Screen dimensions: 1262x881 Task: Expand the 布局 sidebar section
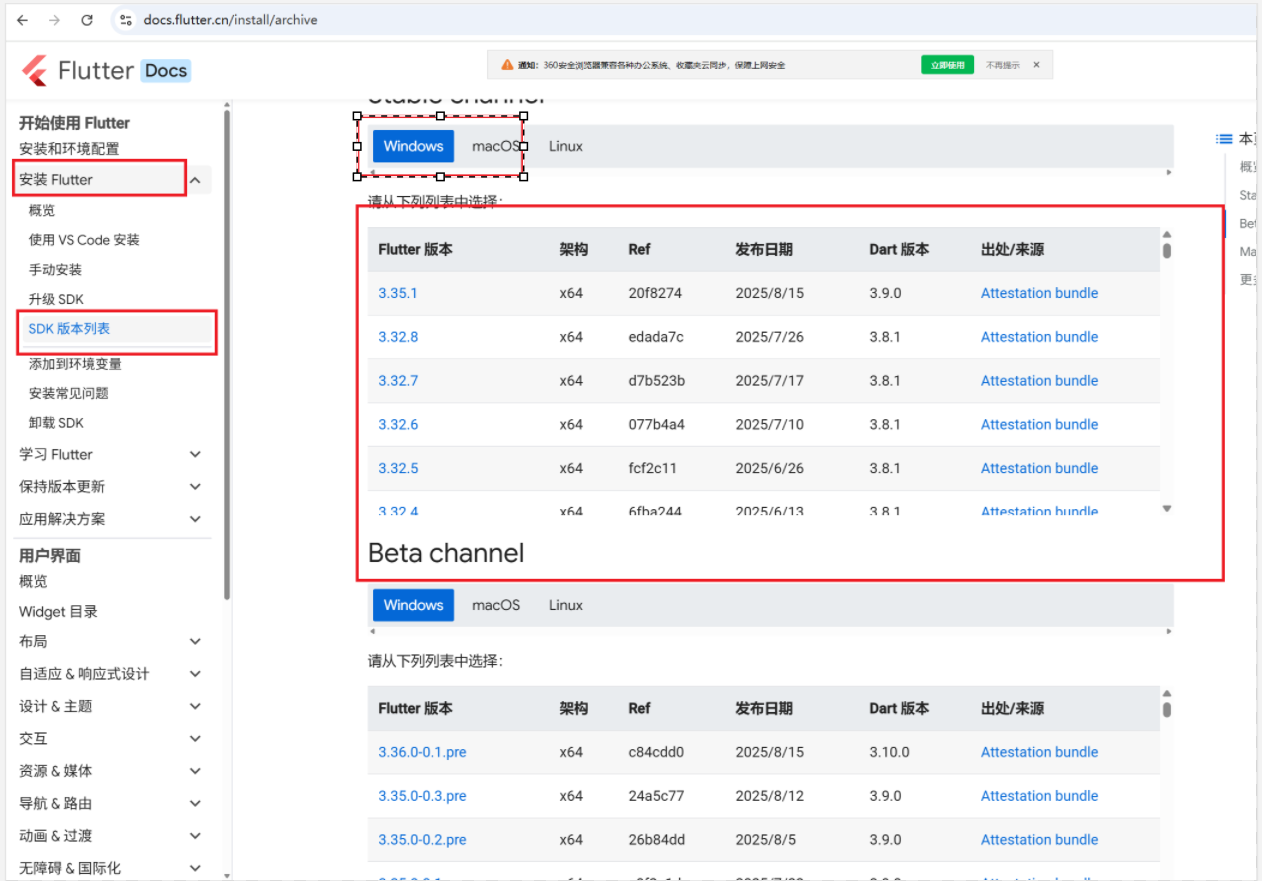[x=195, y=641]
